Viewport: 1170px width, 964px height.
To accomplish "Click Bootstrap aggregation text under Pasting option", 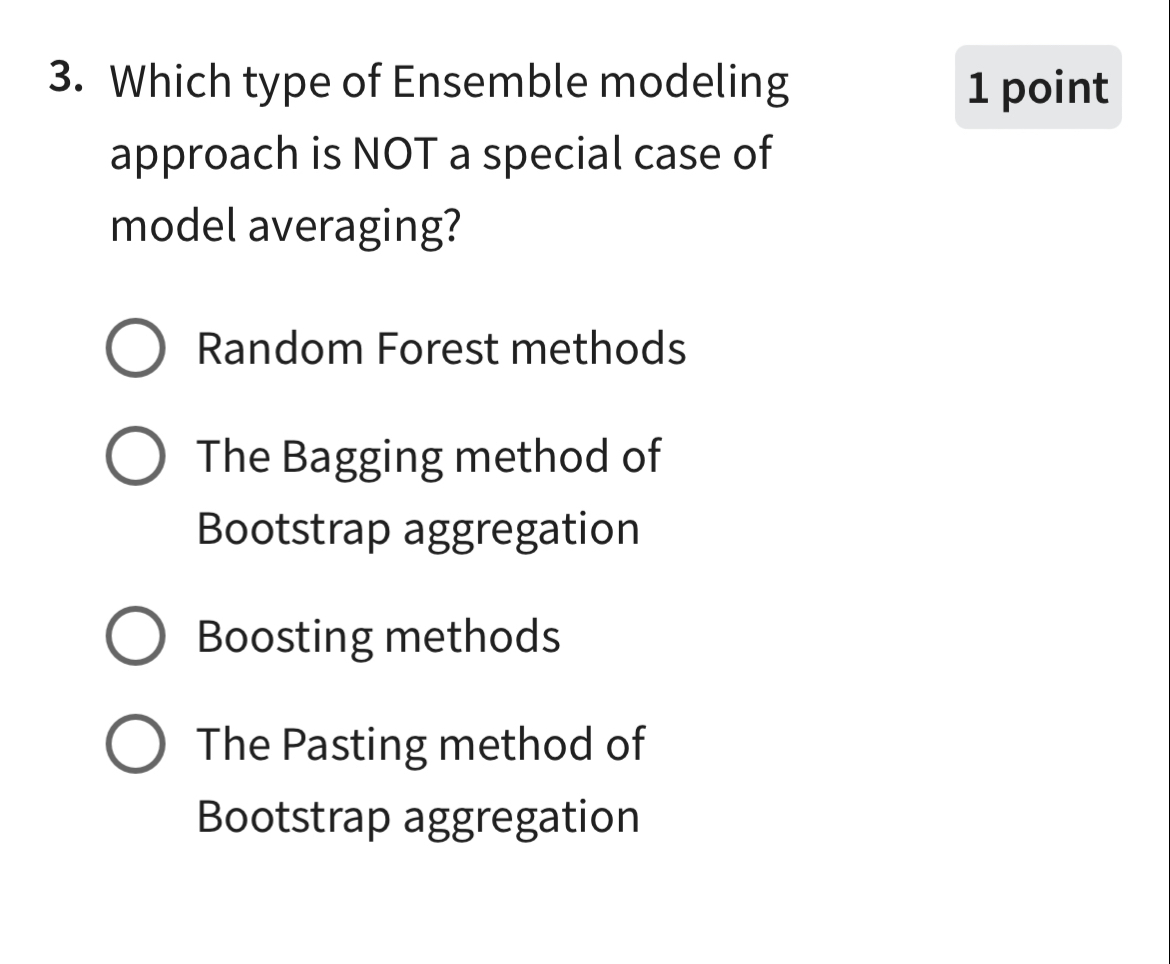I will point(419,817).
